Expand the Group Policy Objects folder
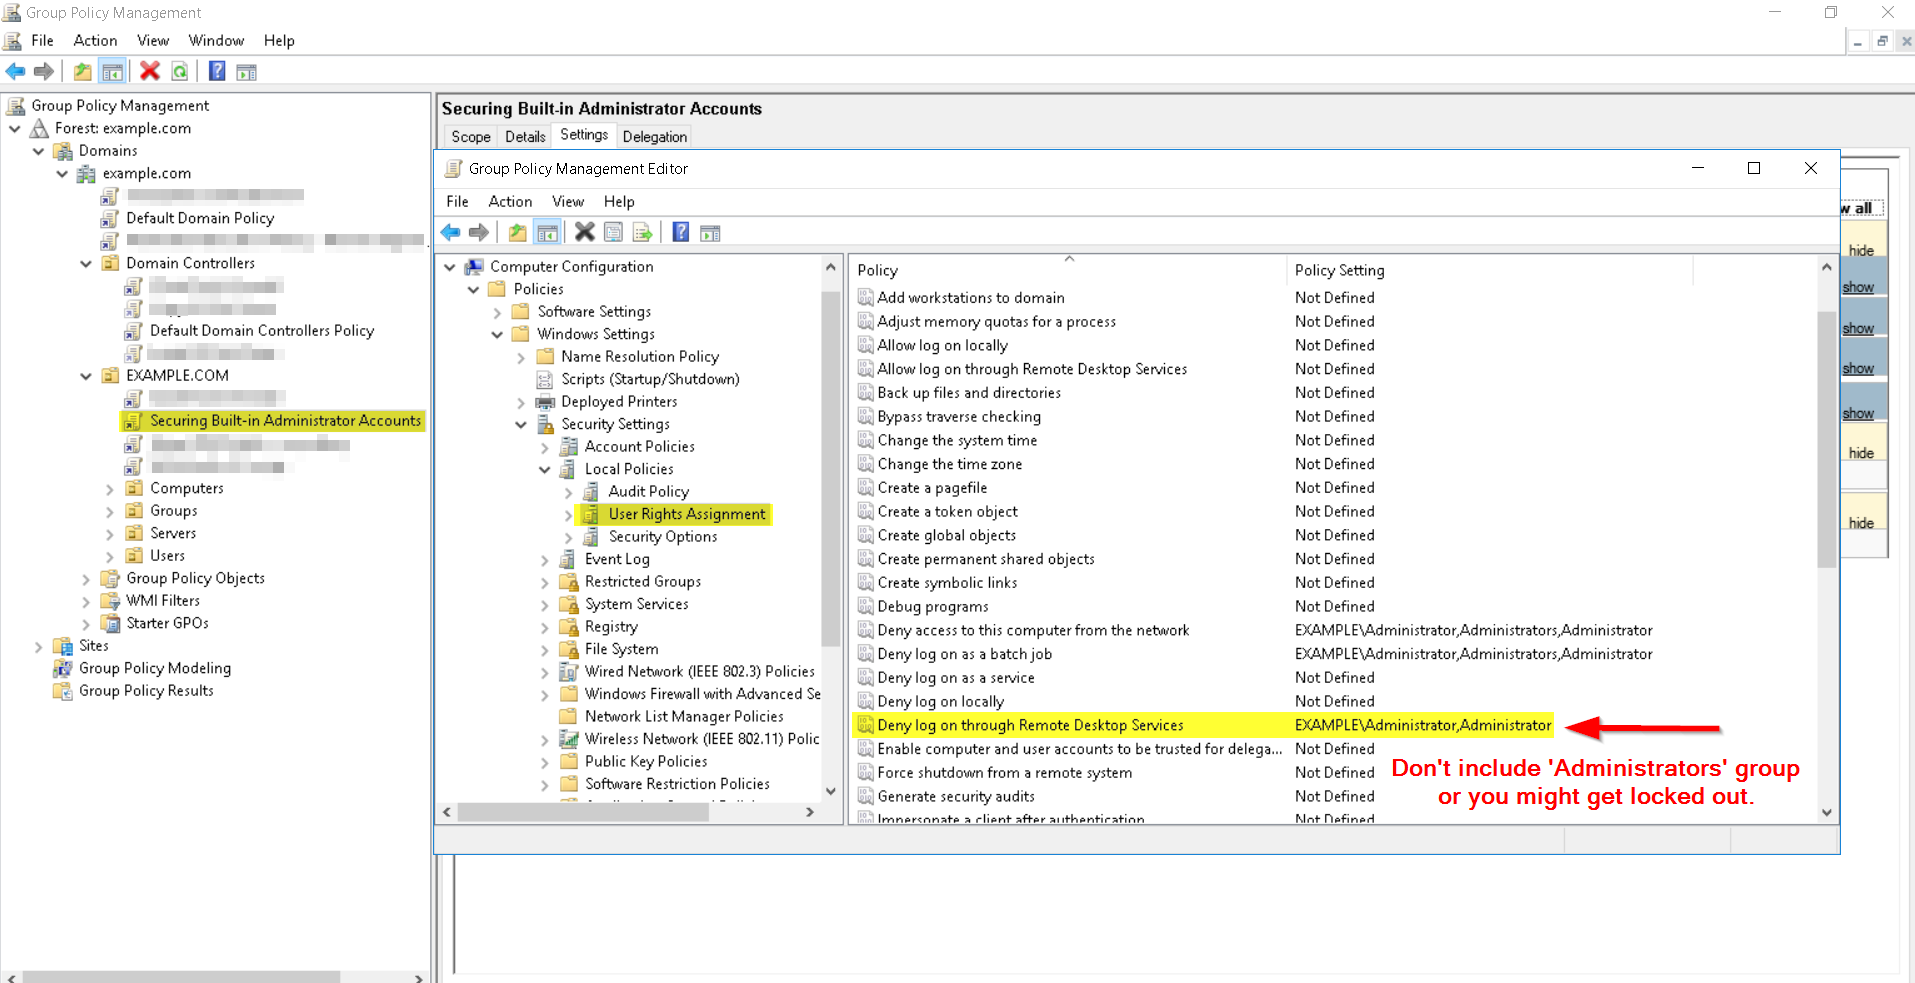This screenshot has width=1915, height=983. pos(86,579)
